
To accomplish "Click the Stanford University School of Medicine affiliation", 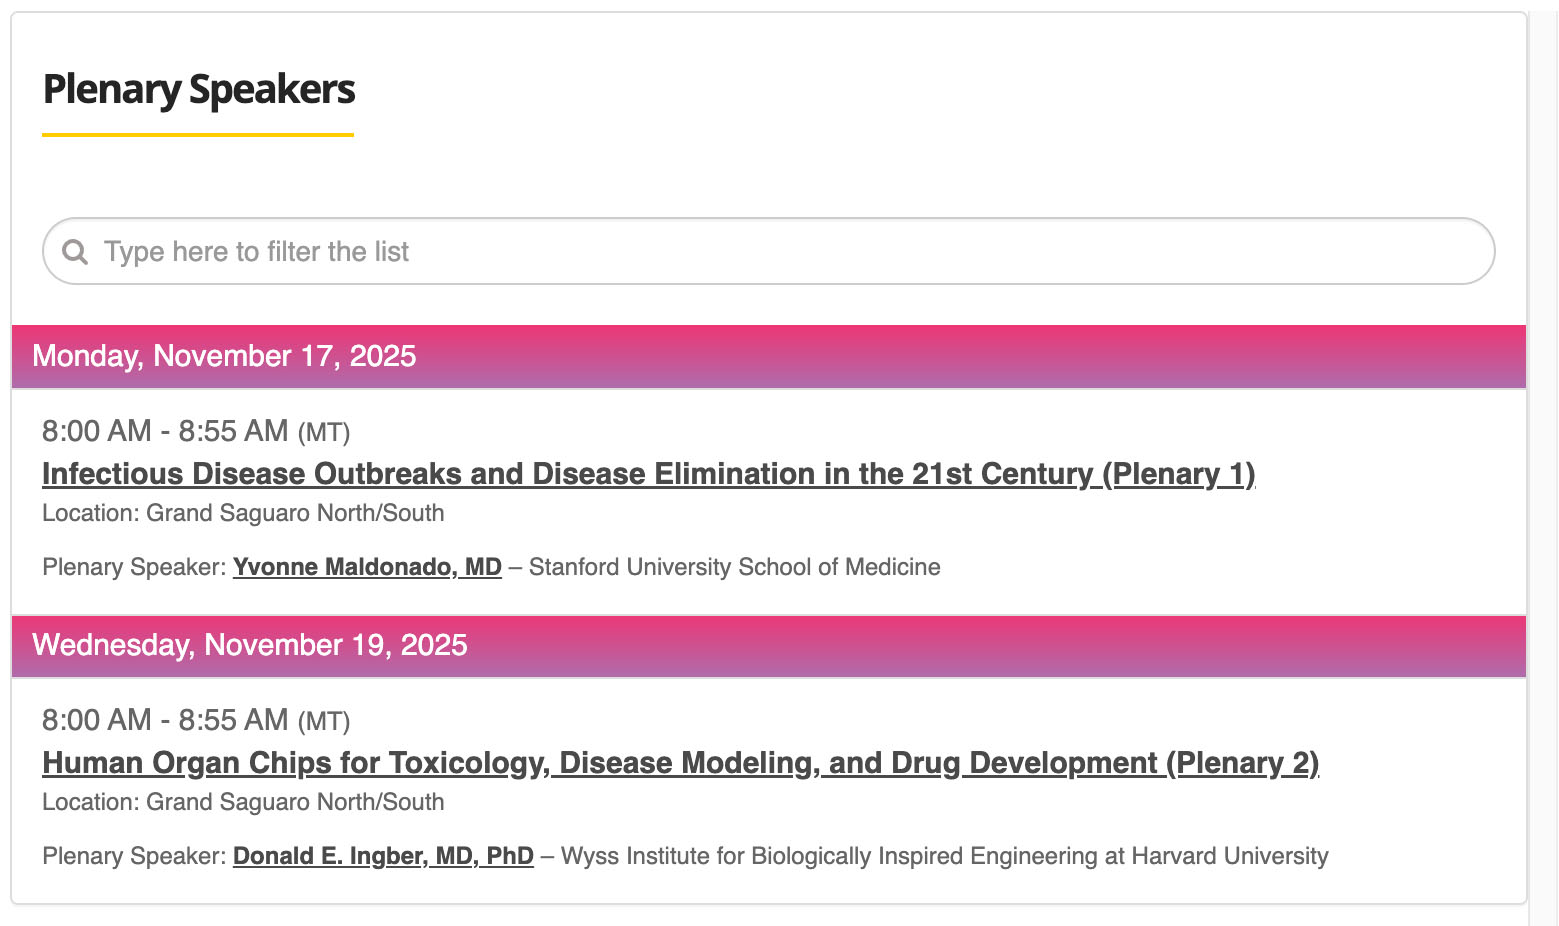I will tap(734, 567).
